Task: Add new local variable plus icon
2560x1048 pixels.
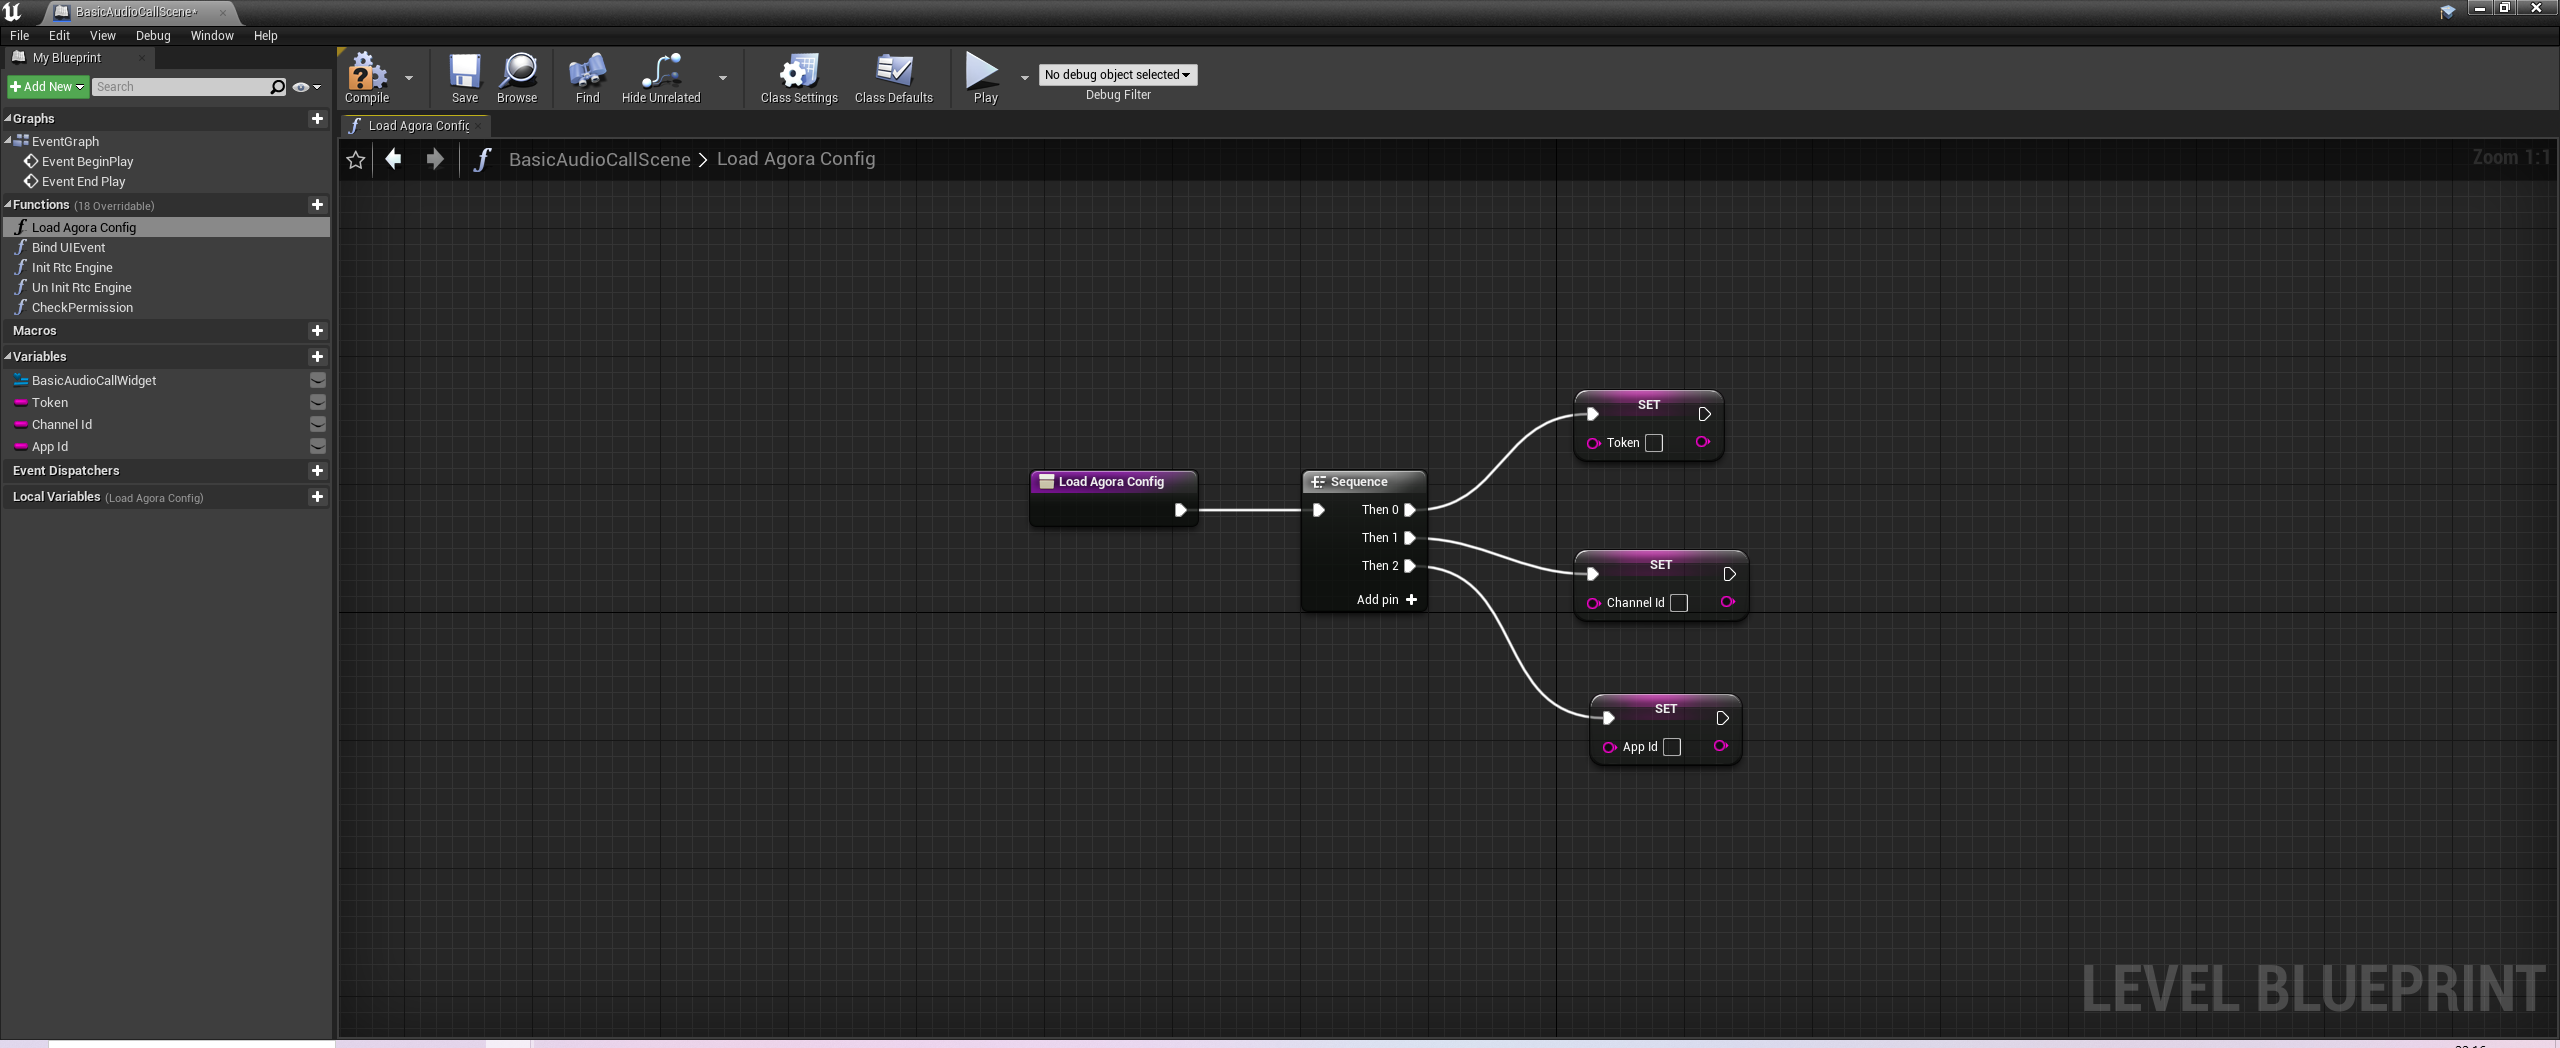Action: tap(317, 496)
